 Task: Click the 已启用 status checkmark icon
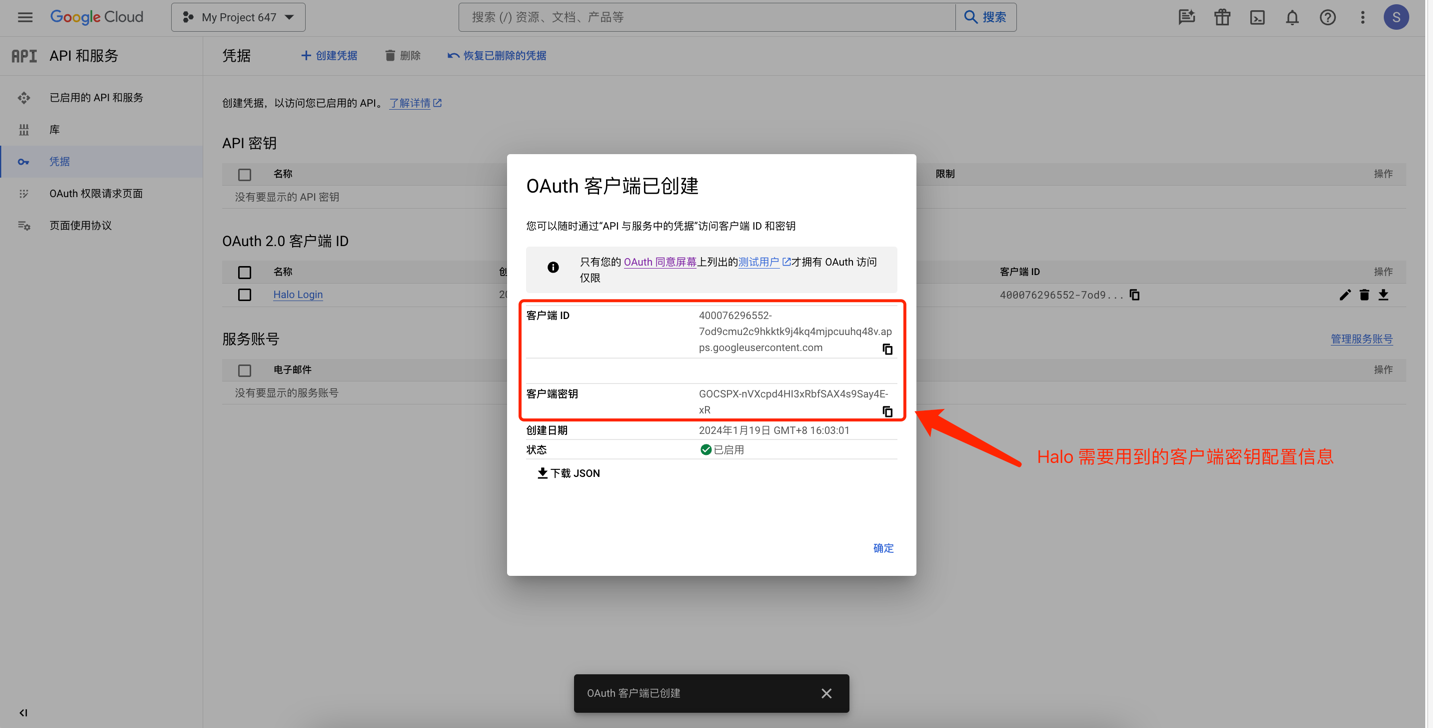[706, 450]
